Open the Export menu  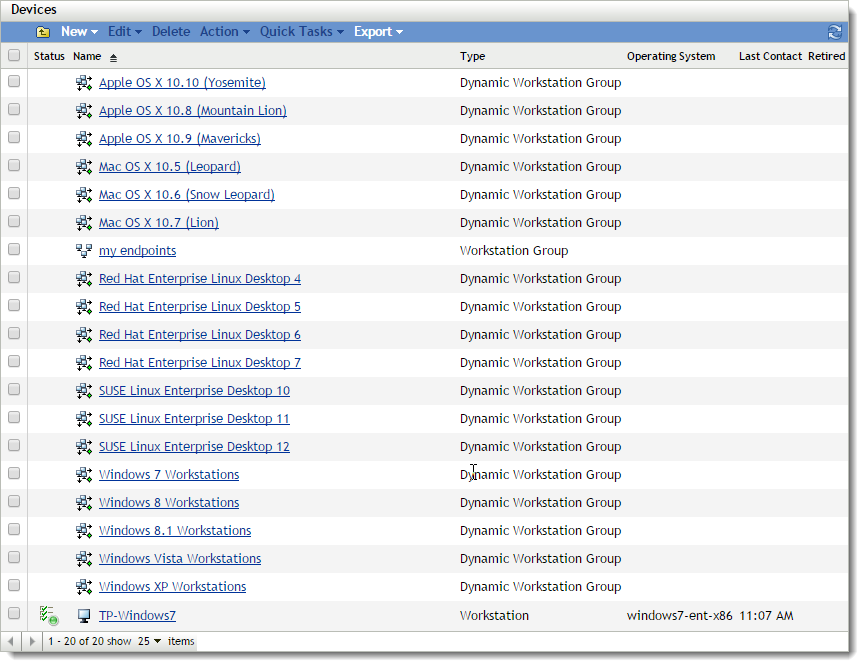(x=378, y=31)
